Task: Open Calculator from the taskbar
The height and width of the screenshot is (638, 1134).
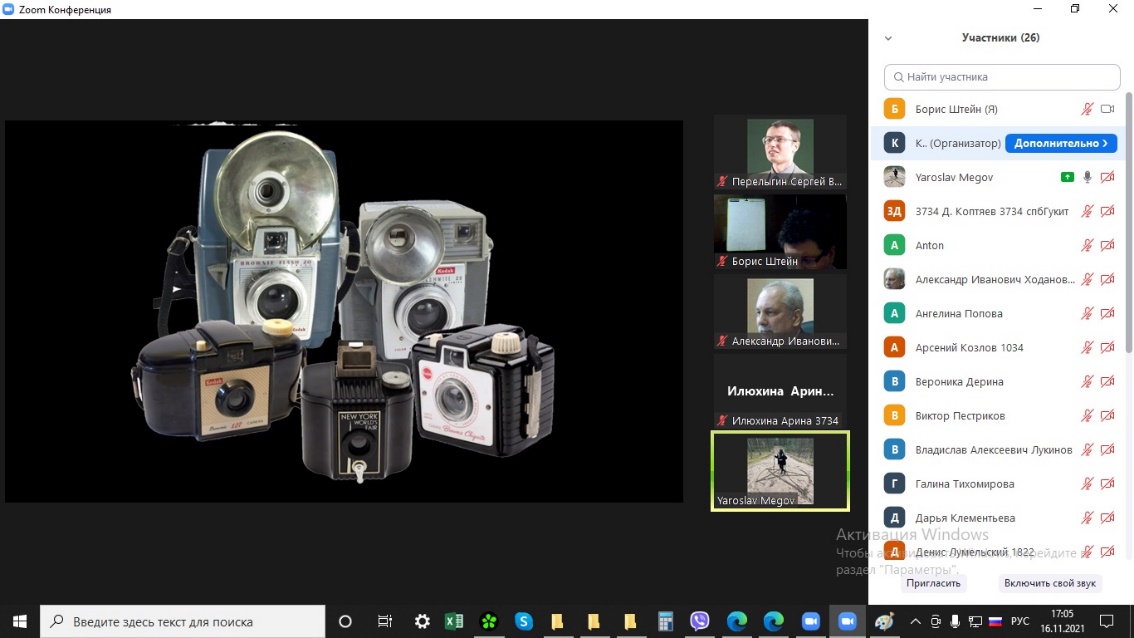Action: click(665, 621)
